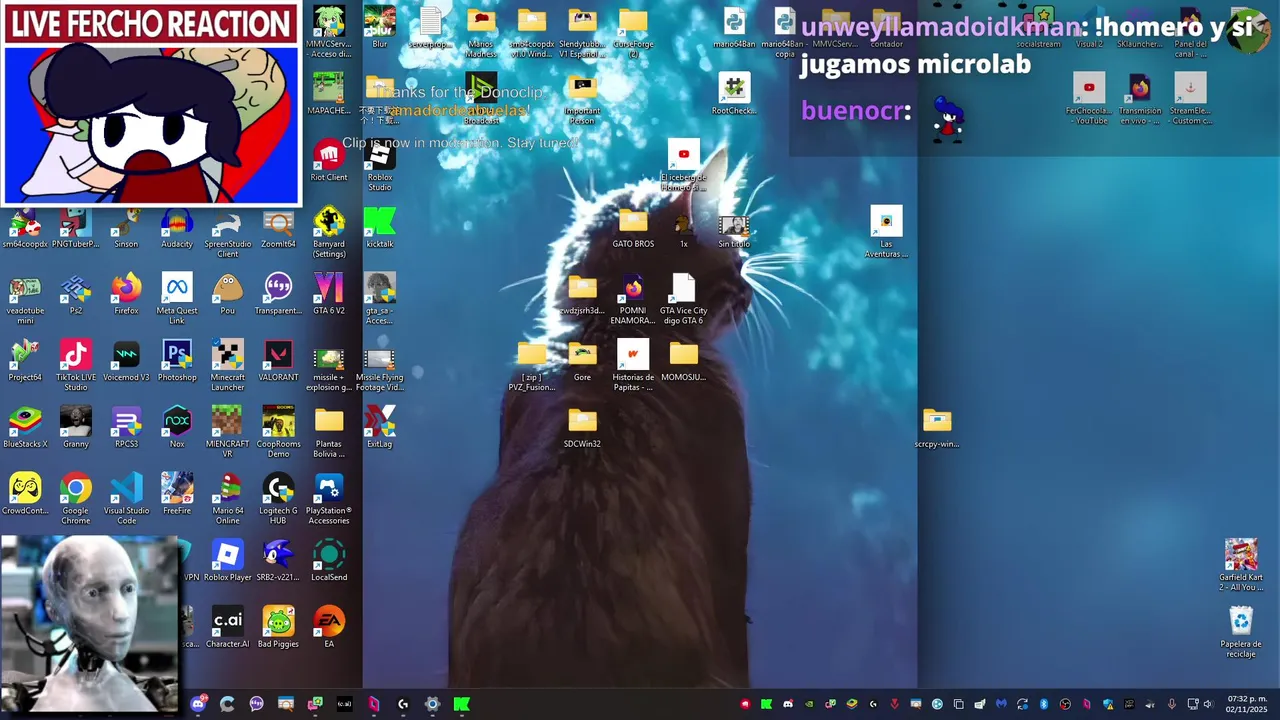This screenshot has height=720, width=1280.
Task: Open the kicktalk desktop icon
Action: 379,227
